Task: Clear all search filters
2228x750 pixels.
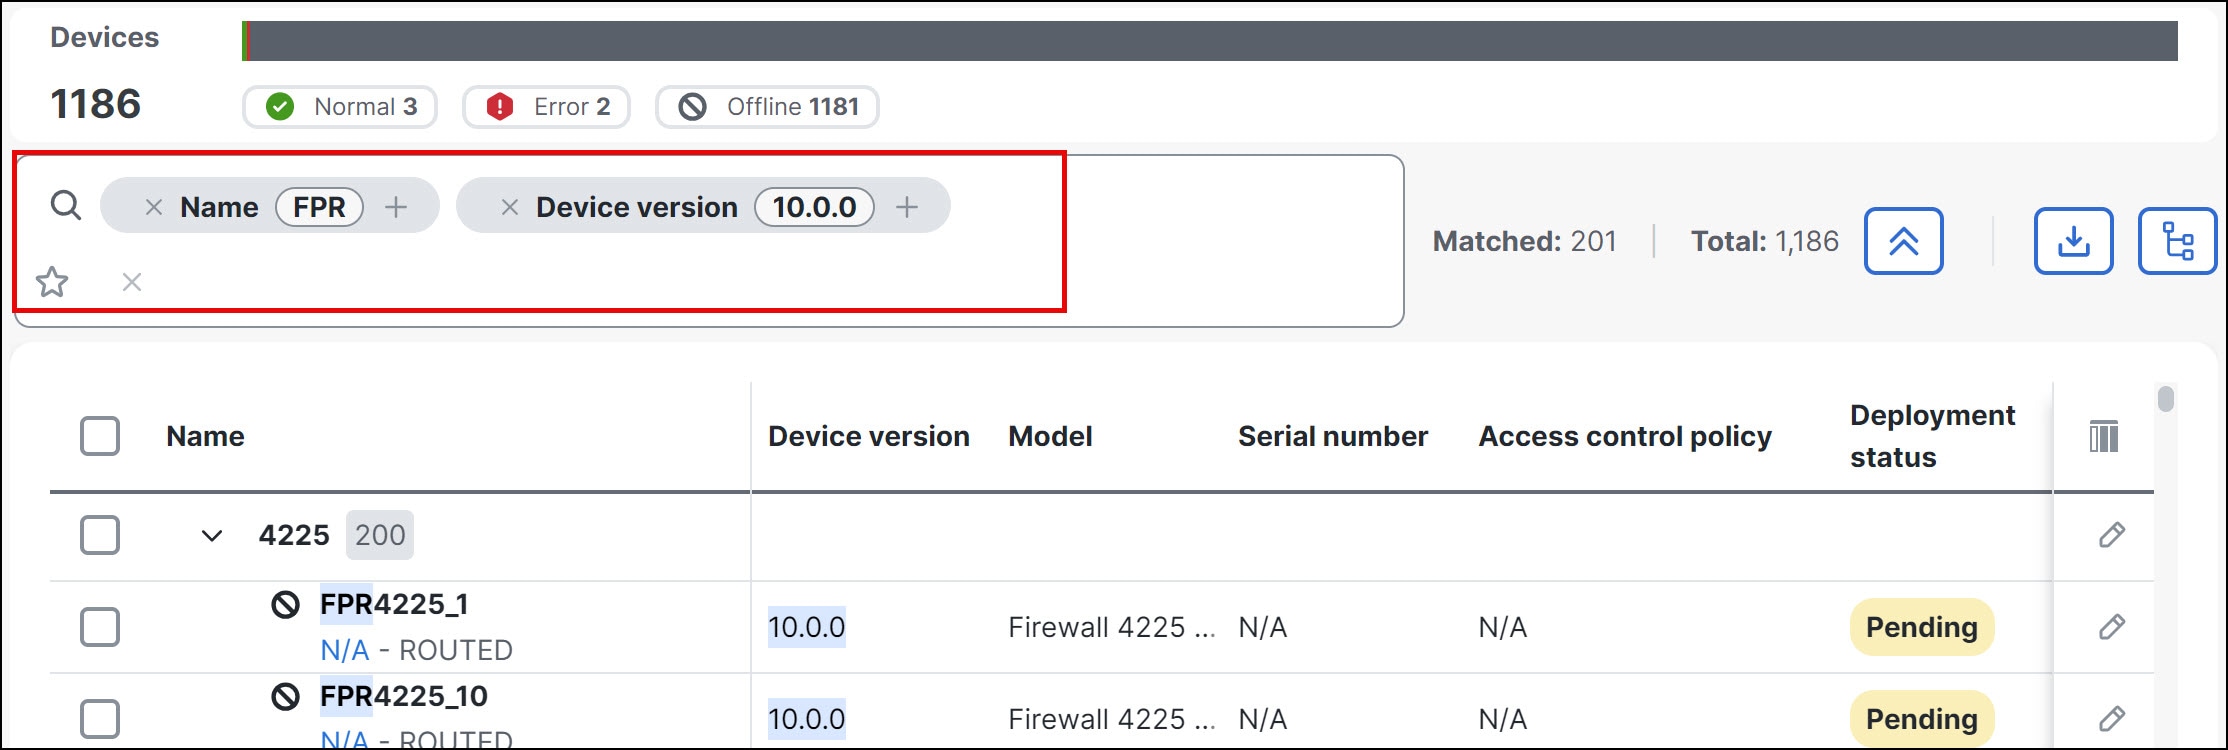Action: pyautogui.click(x=132, y=282)
